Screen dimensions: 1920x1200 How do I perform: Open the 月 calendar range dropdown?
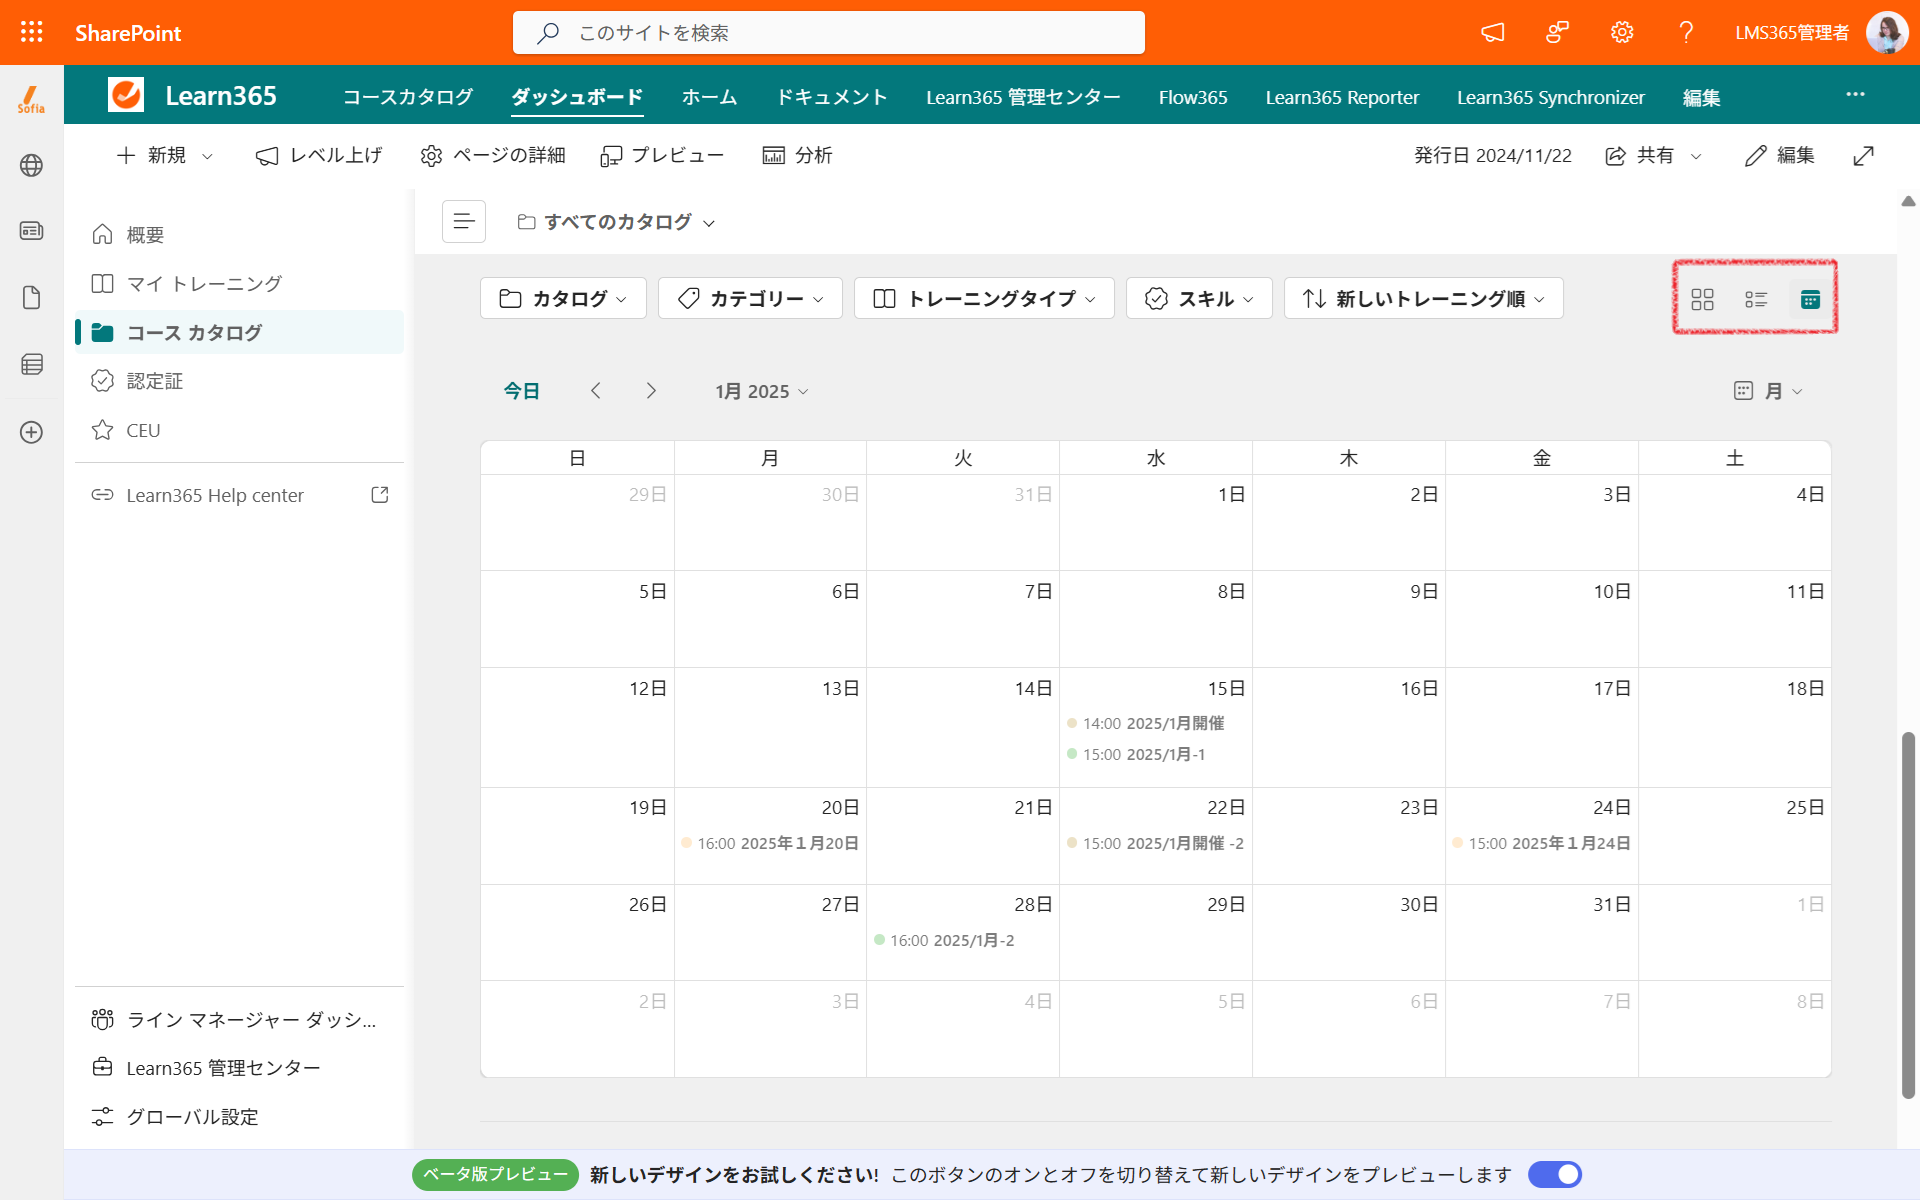[x=1768, y=391]
